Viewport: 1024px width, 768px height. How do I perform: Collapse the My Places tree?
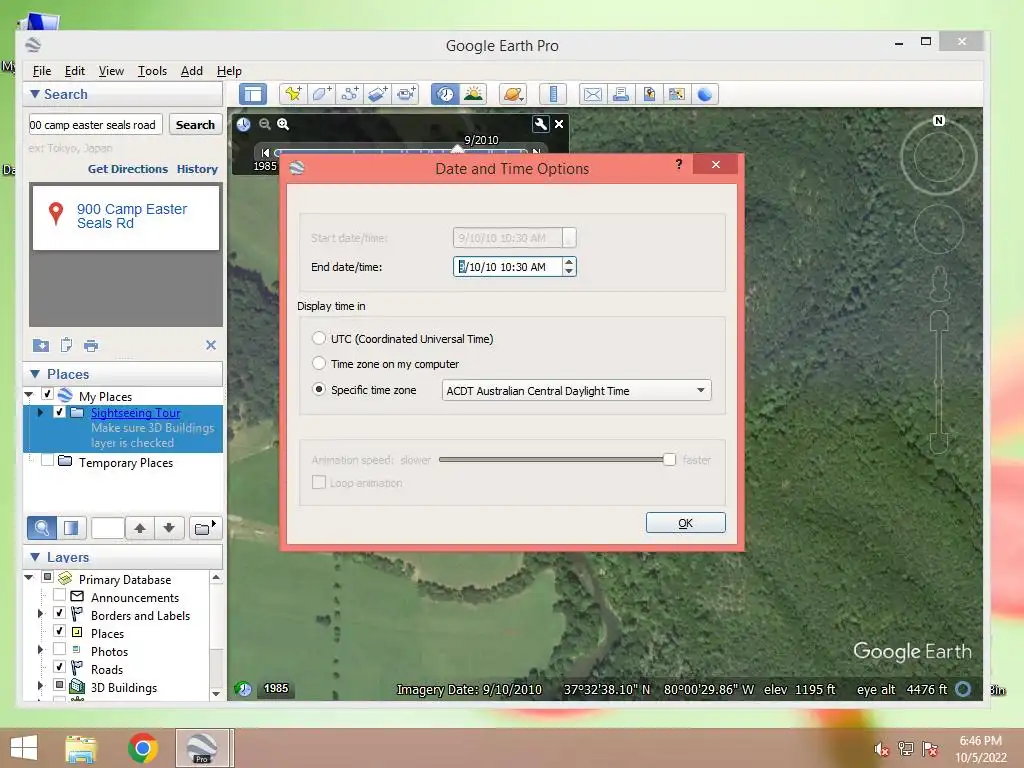29,394
